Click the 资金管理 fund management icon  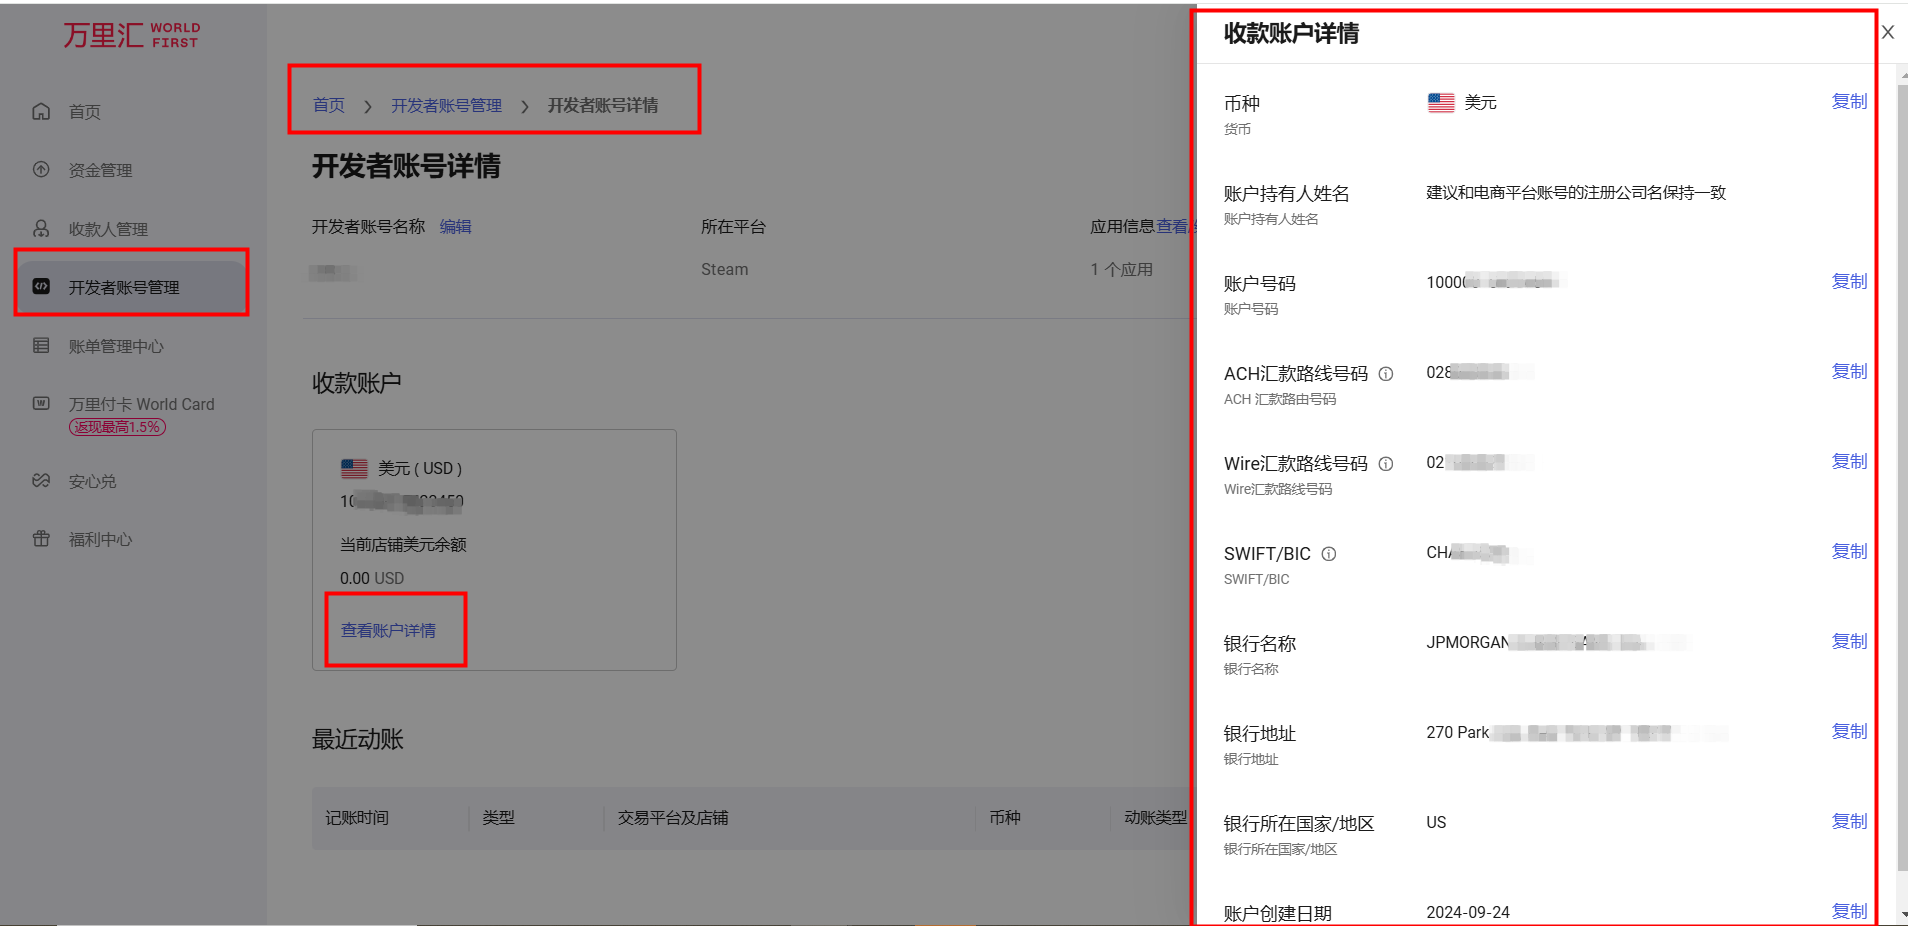[x=41, y=170]
